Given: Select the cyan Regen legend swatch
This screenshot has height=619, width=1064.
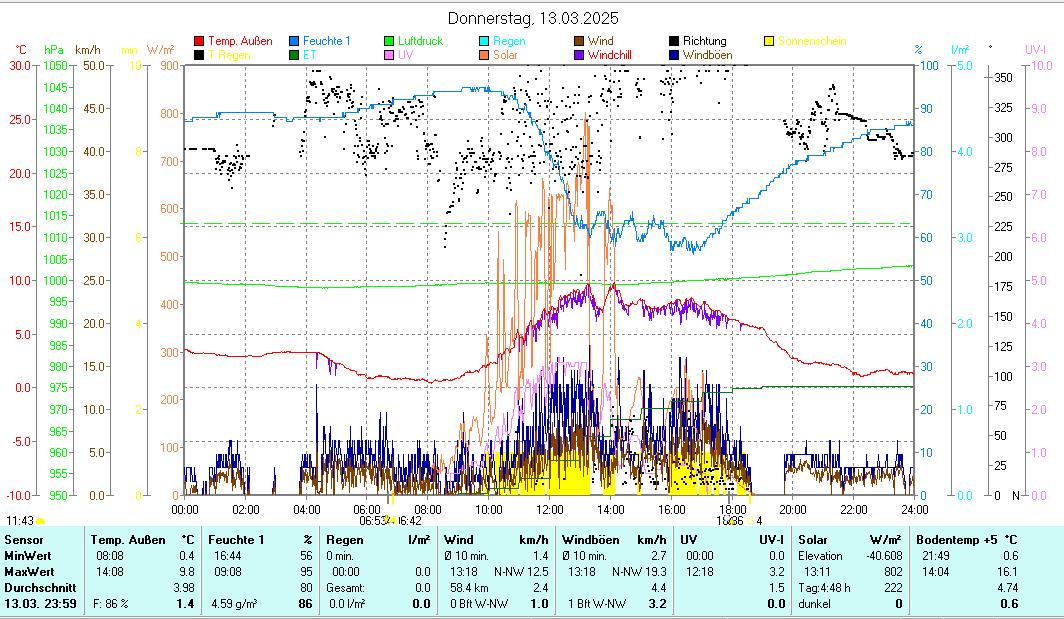Looking at the screenshot, I should click(484, 41).
